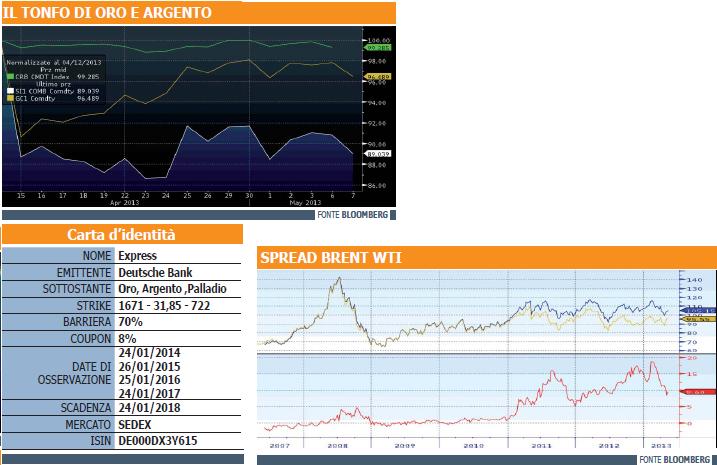The height and width of the screenshot is (465, 717).
Task: Click the BARRIERA row label
Action: [x=87, y=322]
